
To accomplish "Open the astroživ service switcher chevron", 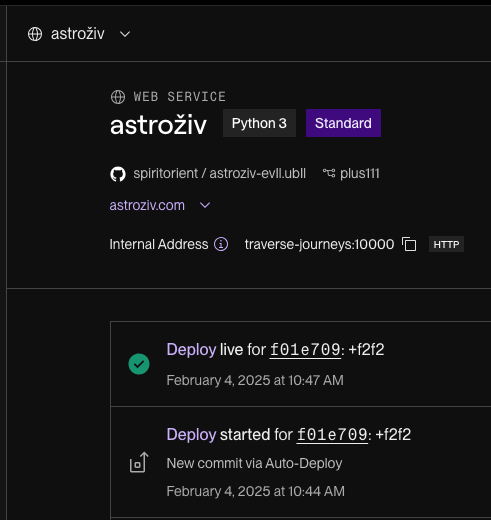I will [125, 34].
